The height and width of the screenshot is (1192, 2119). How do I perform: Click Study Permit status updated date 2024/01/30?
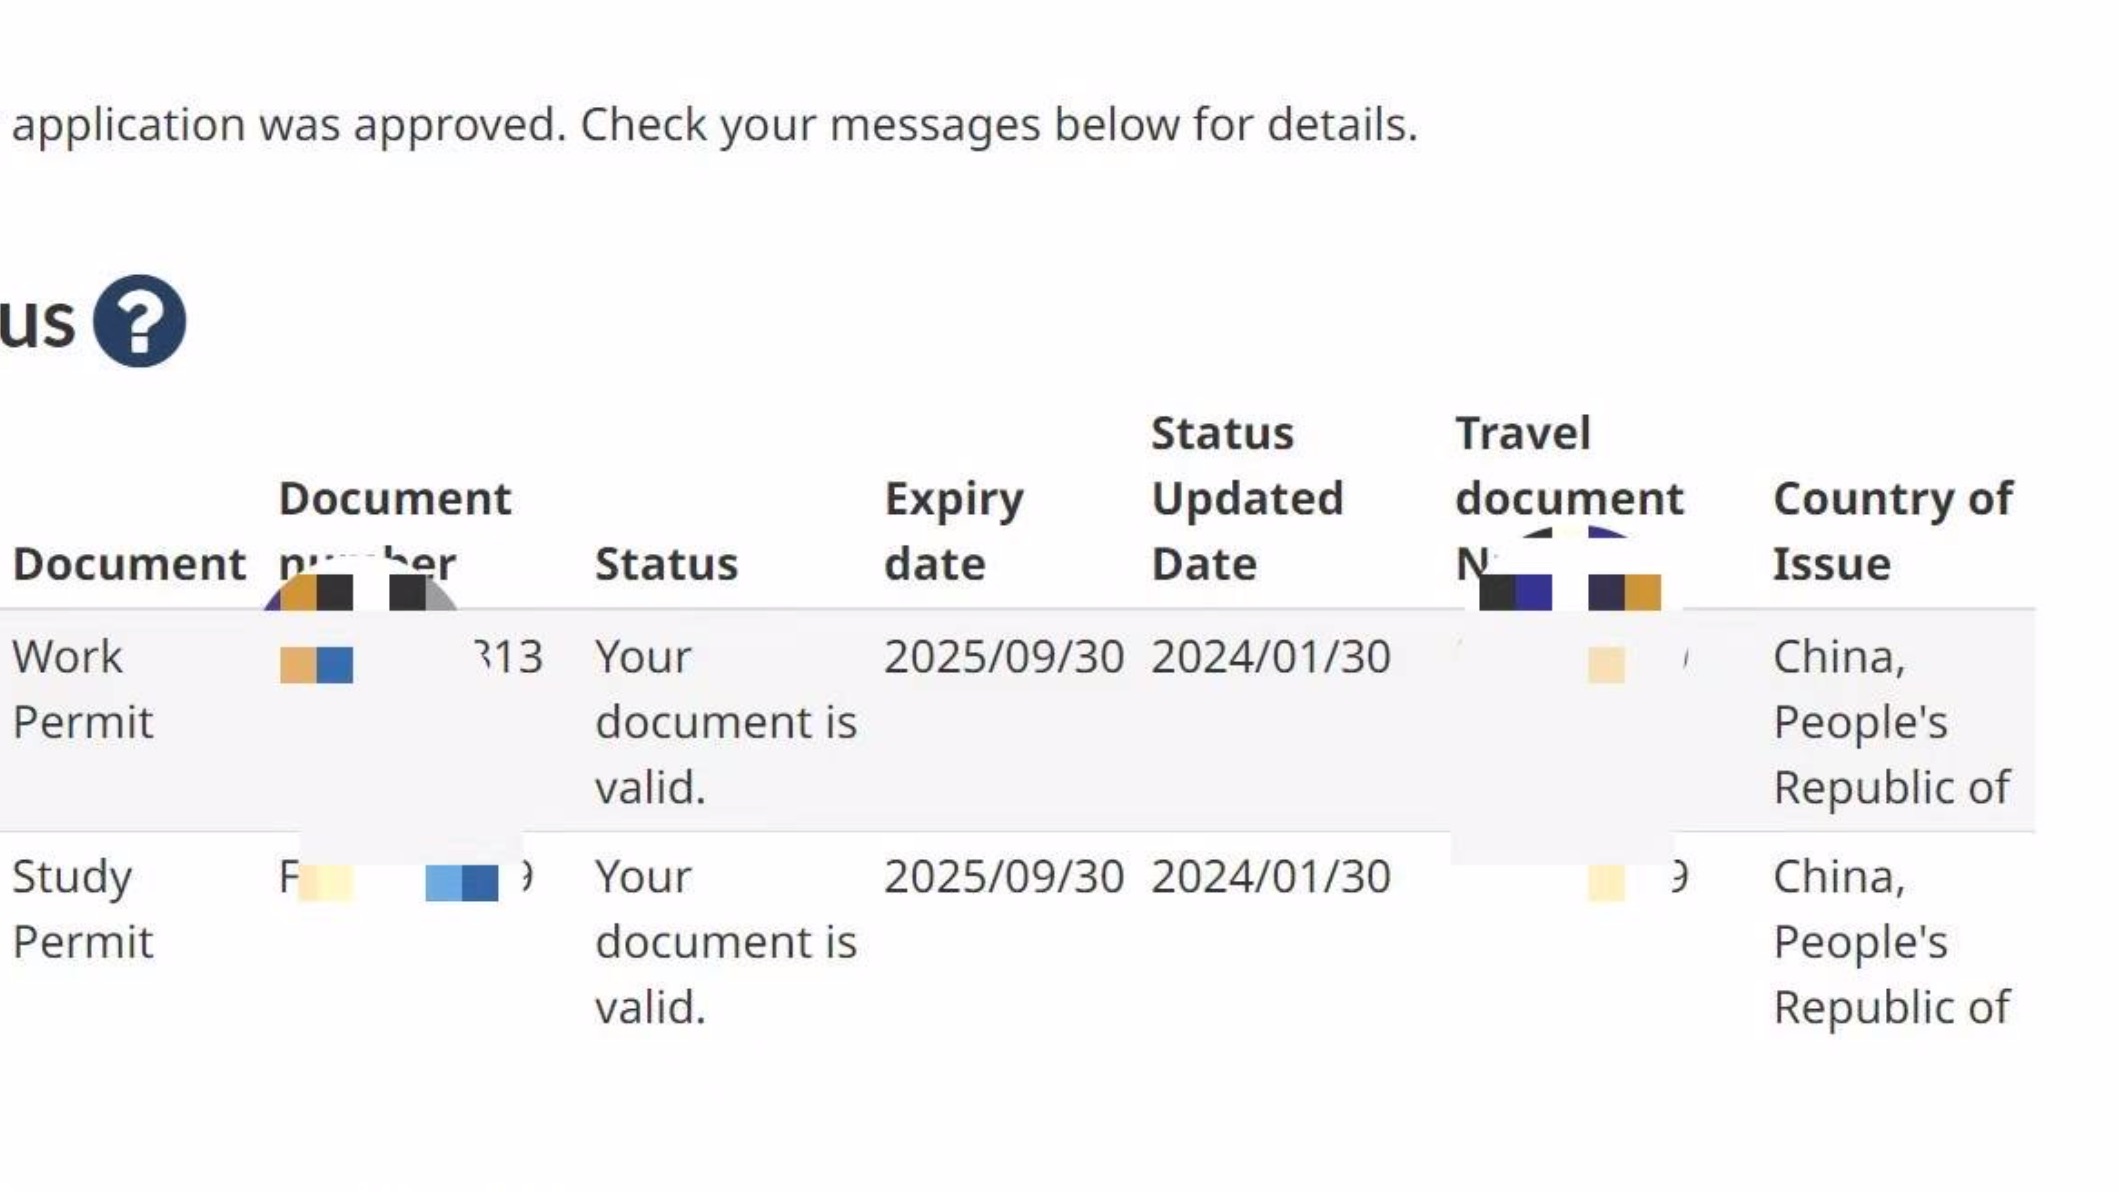pos(1271,877)
